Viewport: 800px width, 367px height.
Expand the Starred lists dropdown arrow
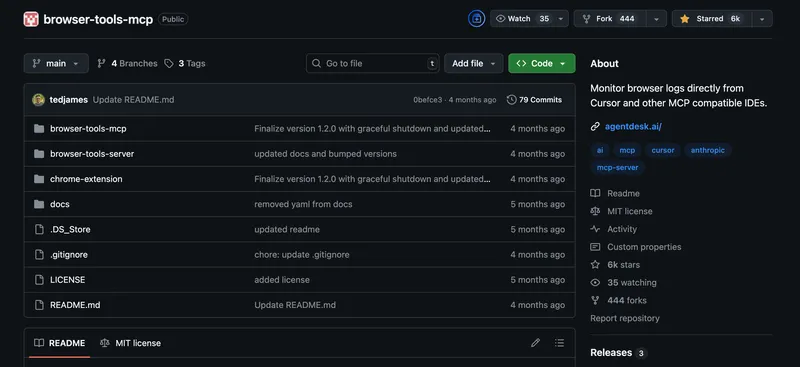click(x=762, y=19)
